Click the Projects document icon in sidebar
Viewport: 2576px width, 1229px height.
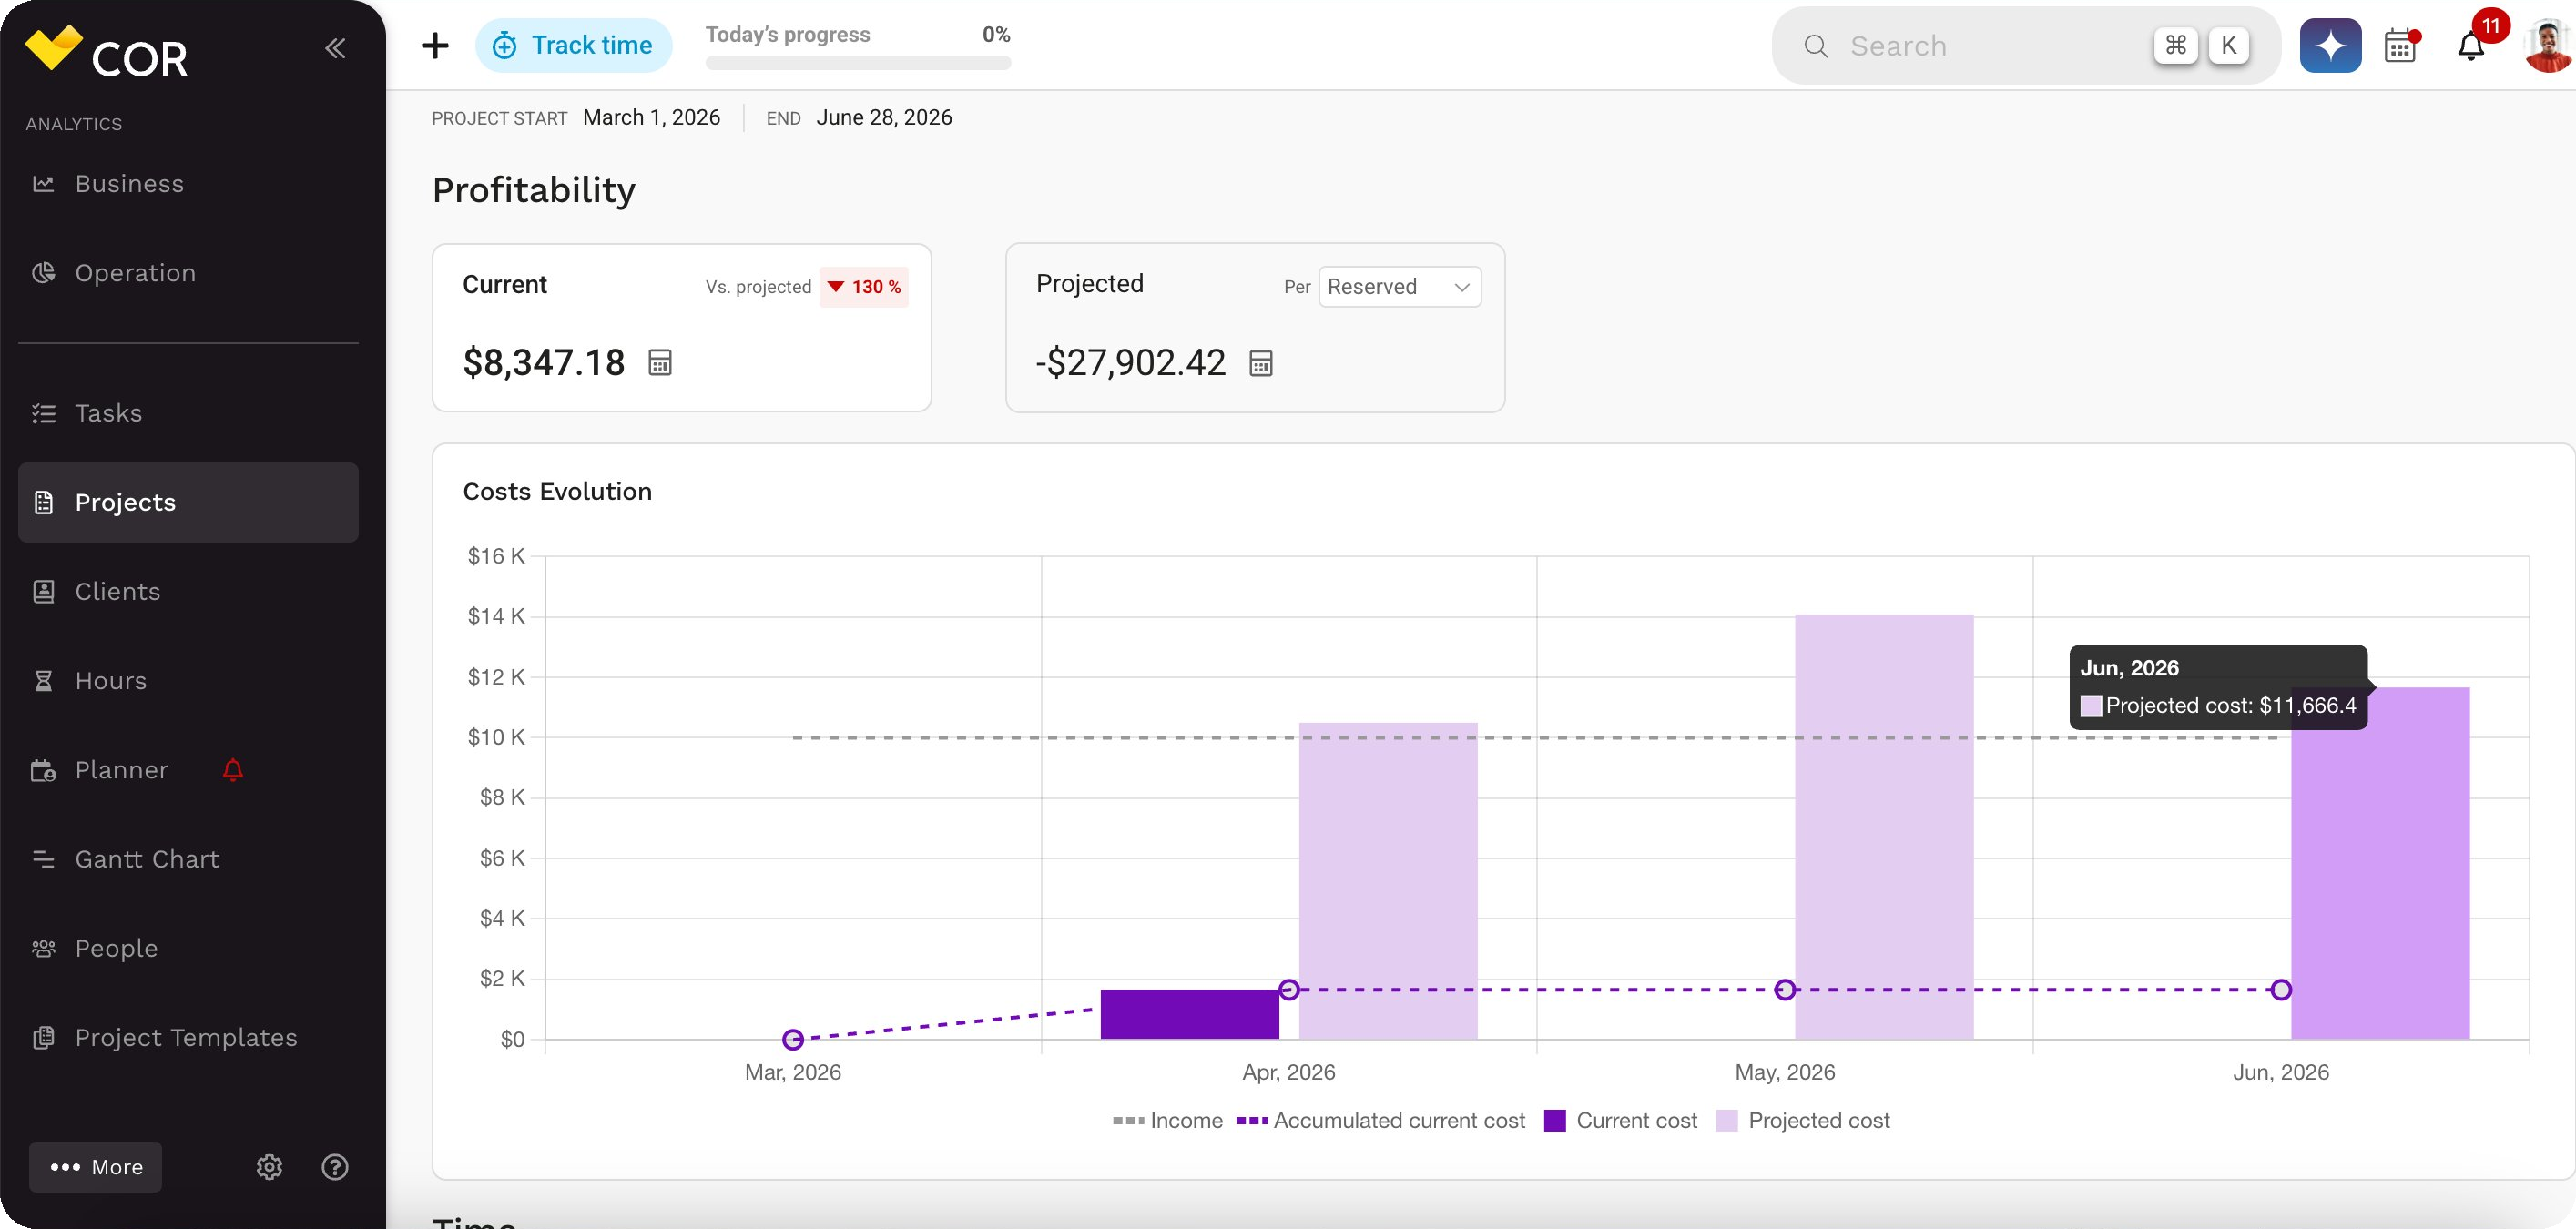tap(43, 502)
